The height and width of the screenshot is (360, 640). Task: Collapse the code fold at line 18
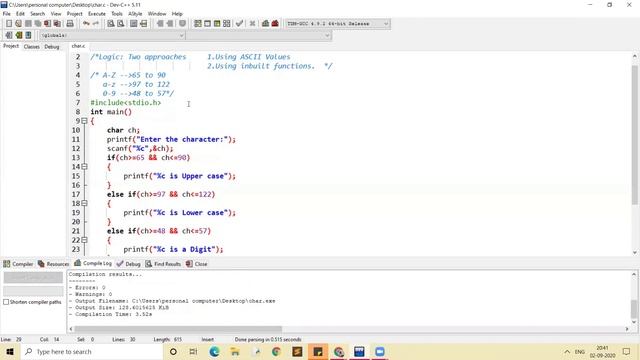pyautogui.click(x=84, y=203)
